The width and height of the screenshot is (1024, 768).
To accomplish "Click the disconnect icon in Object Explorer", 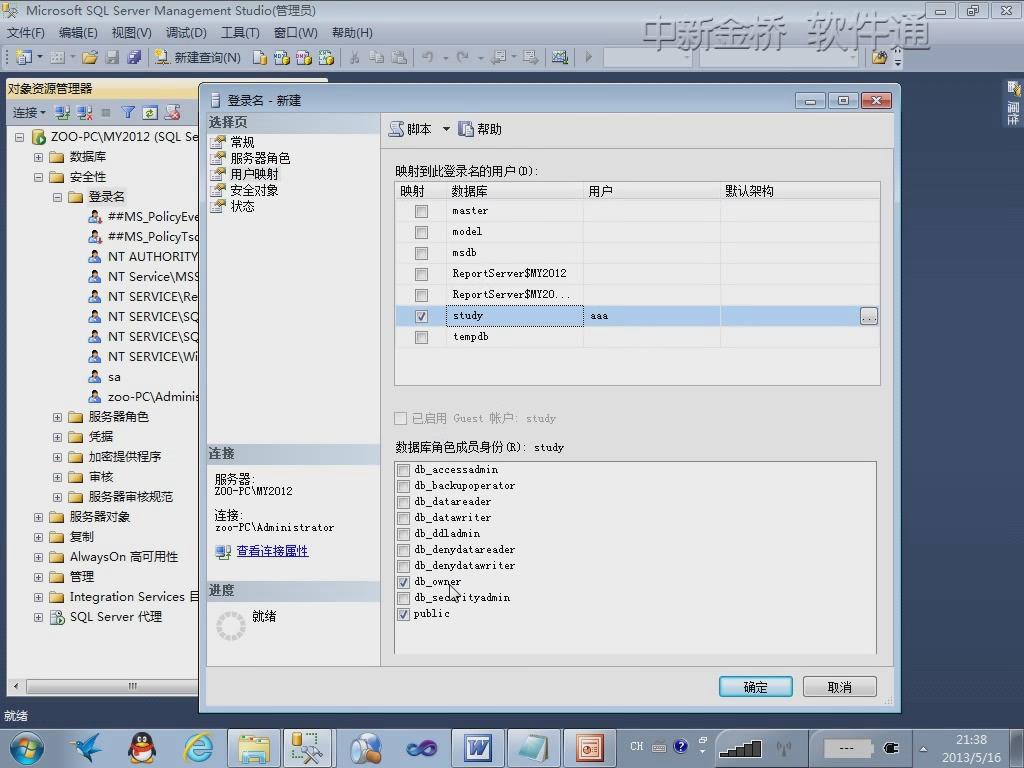I will coord(84,112).
